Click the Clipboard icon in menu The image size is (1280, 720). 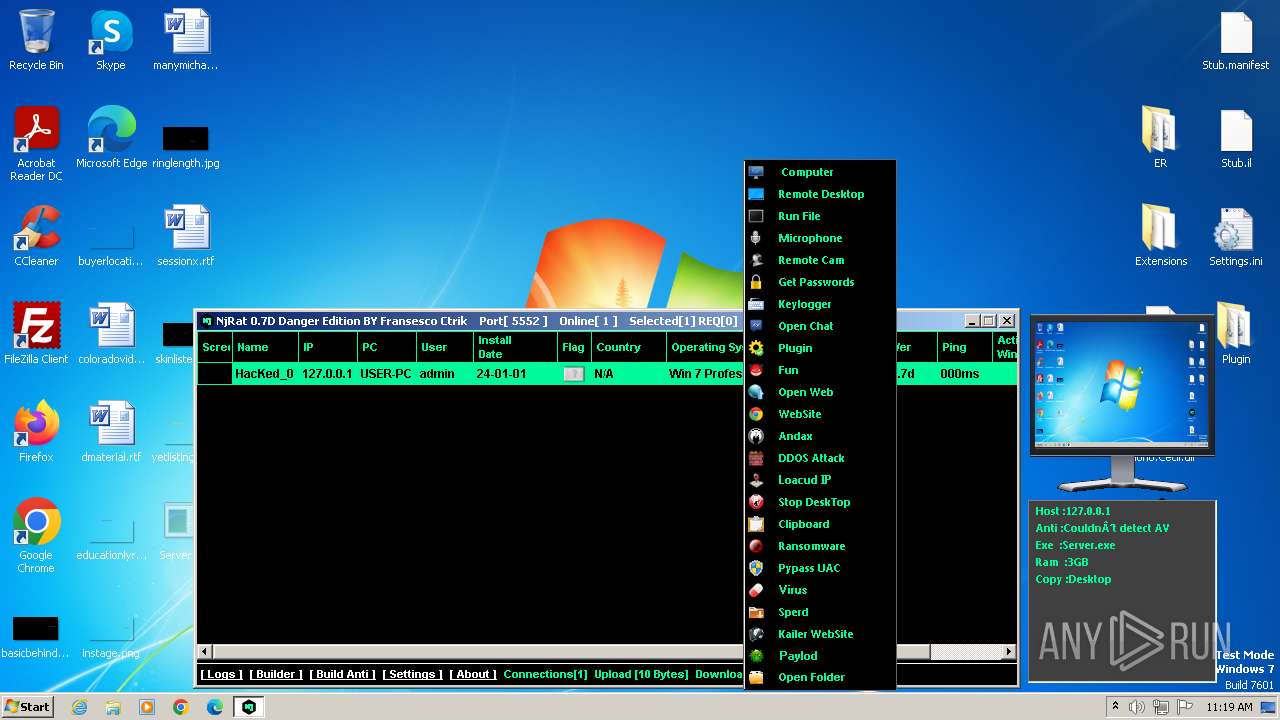[x=756, y=524]
